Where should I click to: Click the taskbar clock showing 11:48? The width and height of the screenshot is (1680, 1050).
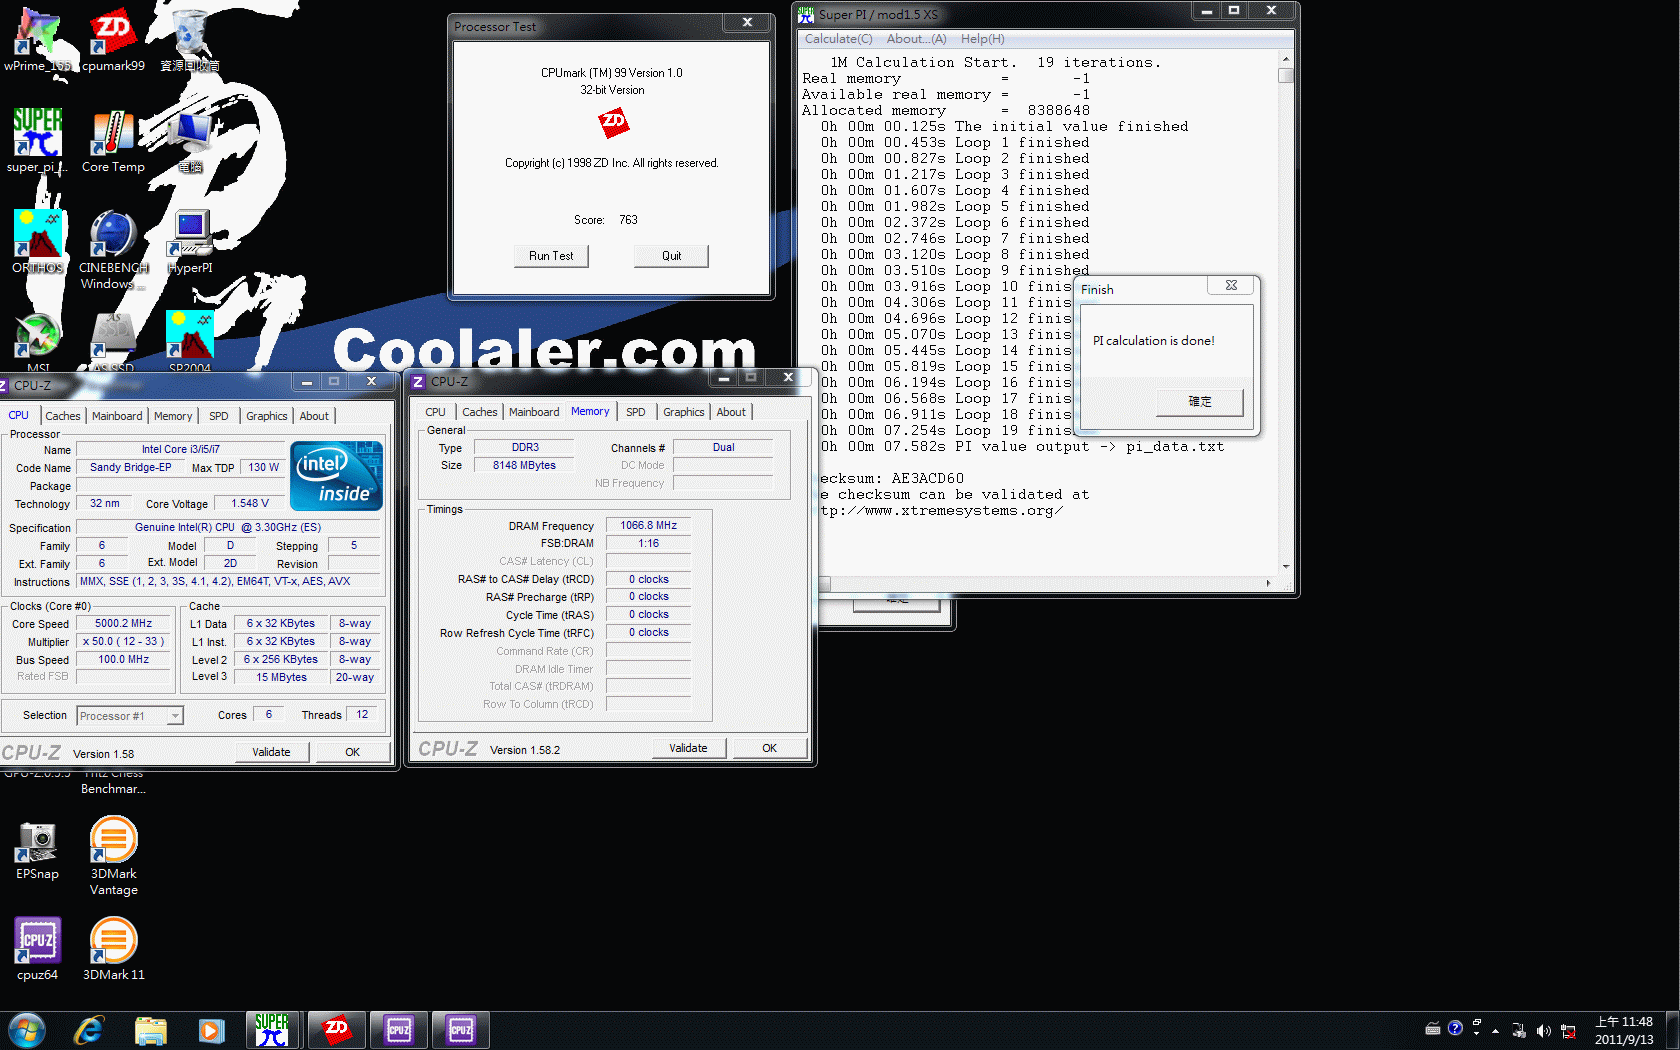tap(1623, 1030)
